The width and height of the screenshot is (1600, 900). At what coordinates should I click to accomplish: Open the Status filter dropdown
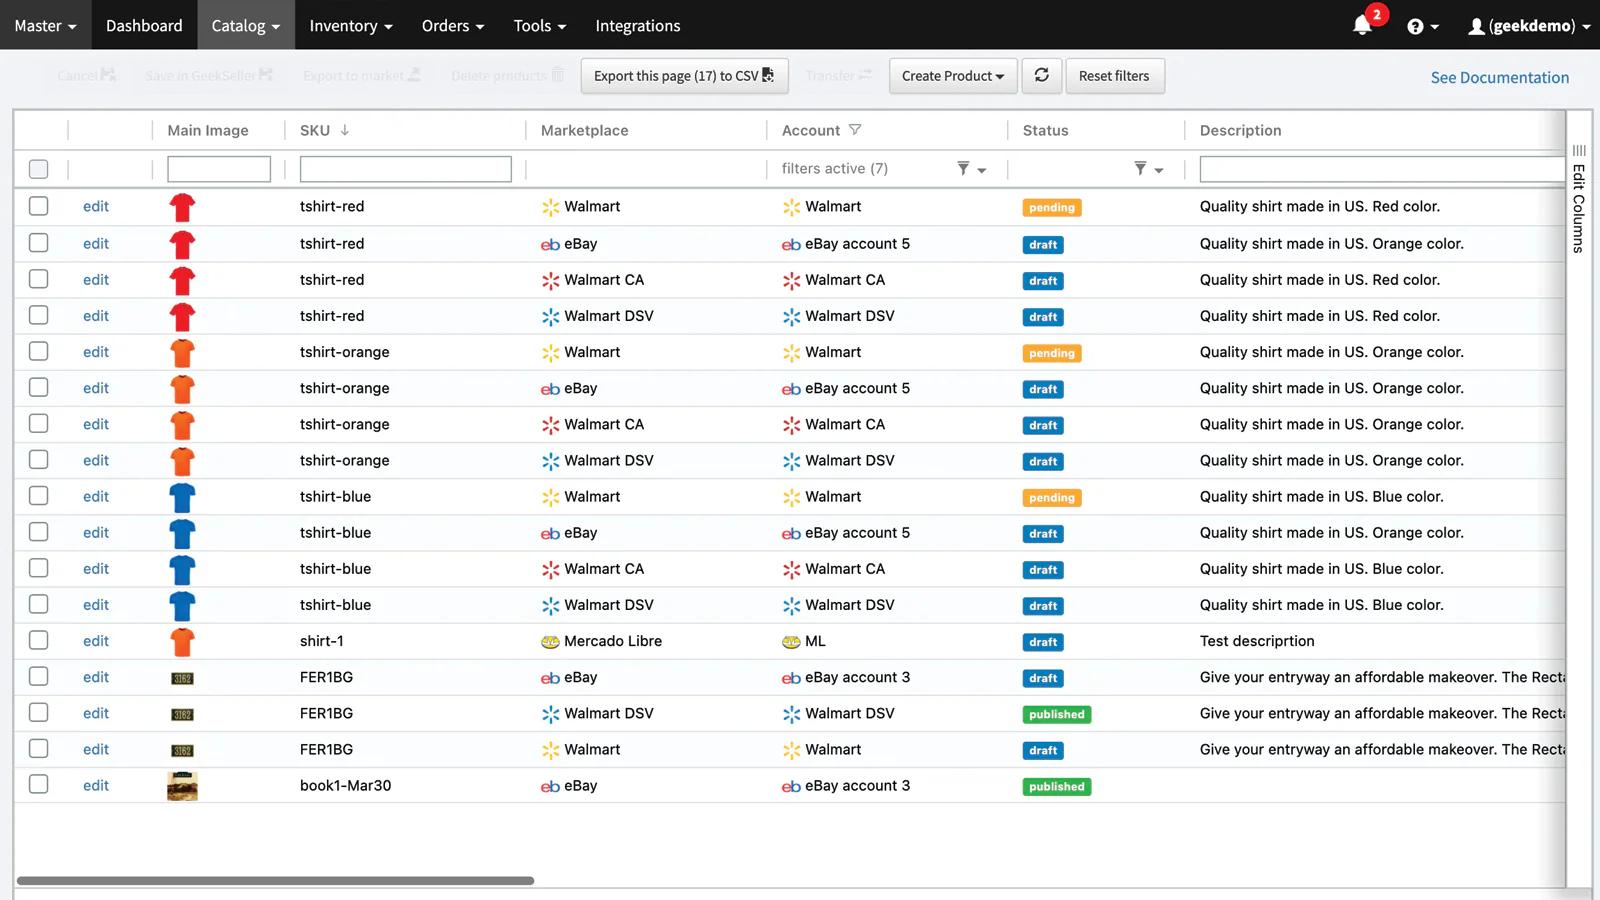tap(1148, 169)
